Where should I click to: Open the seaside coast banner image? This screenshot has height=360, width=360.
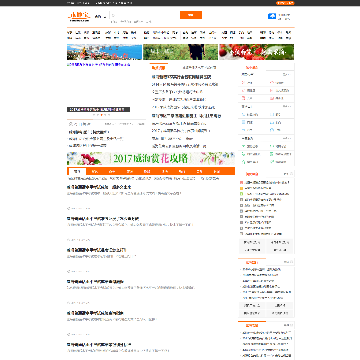104,52
